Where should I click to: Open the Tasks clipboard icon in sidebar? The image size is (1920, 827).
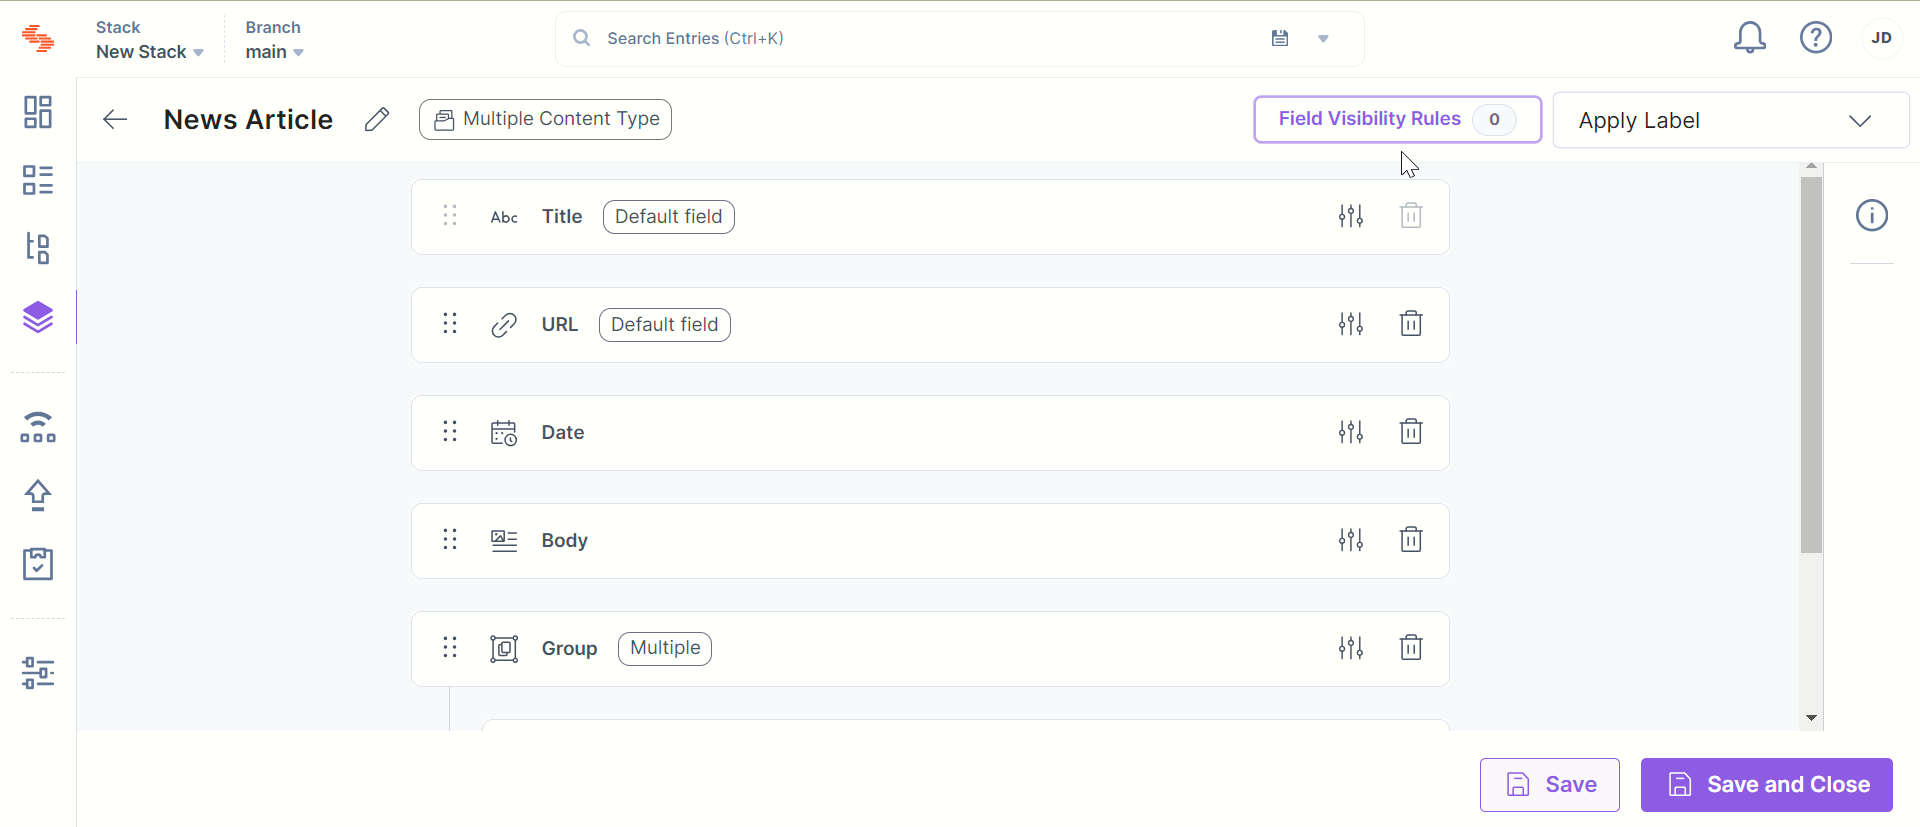38,564
